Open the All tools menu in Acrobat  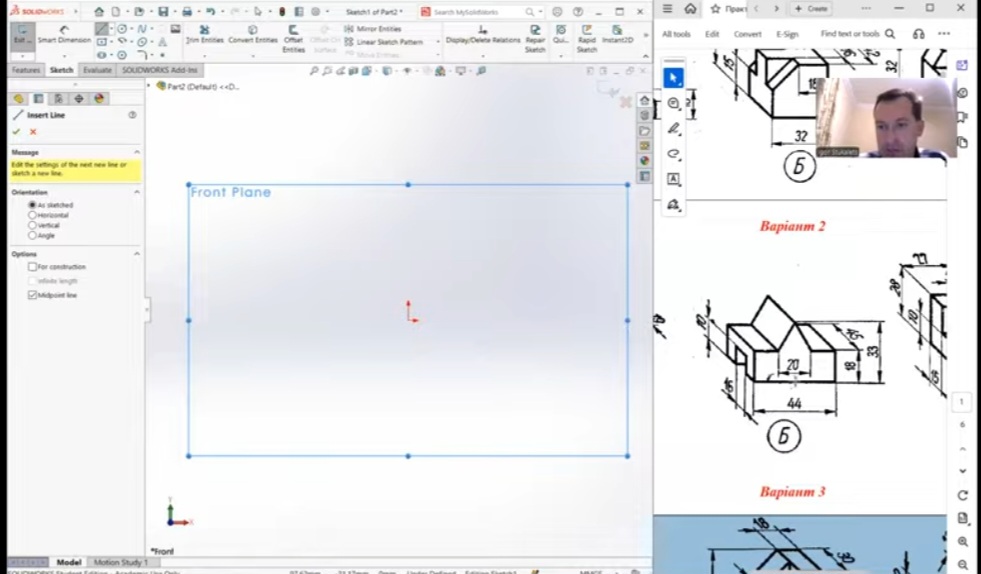[676, 34]
